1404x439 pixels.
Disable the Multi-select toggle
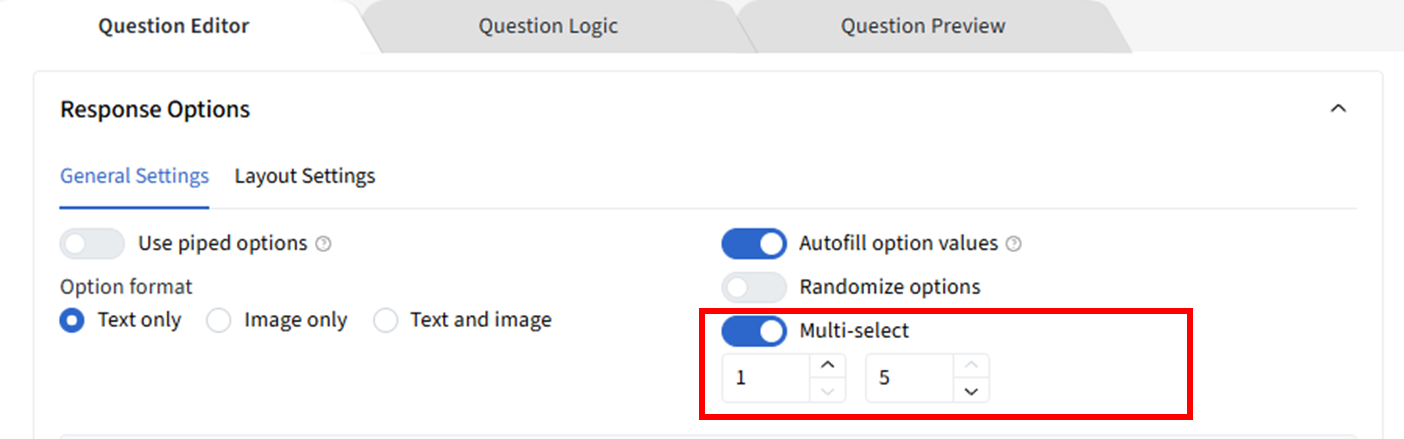tap(754, 331)
